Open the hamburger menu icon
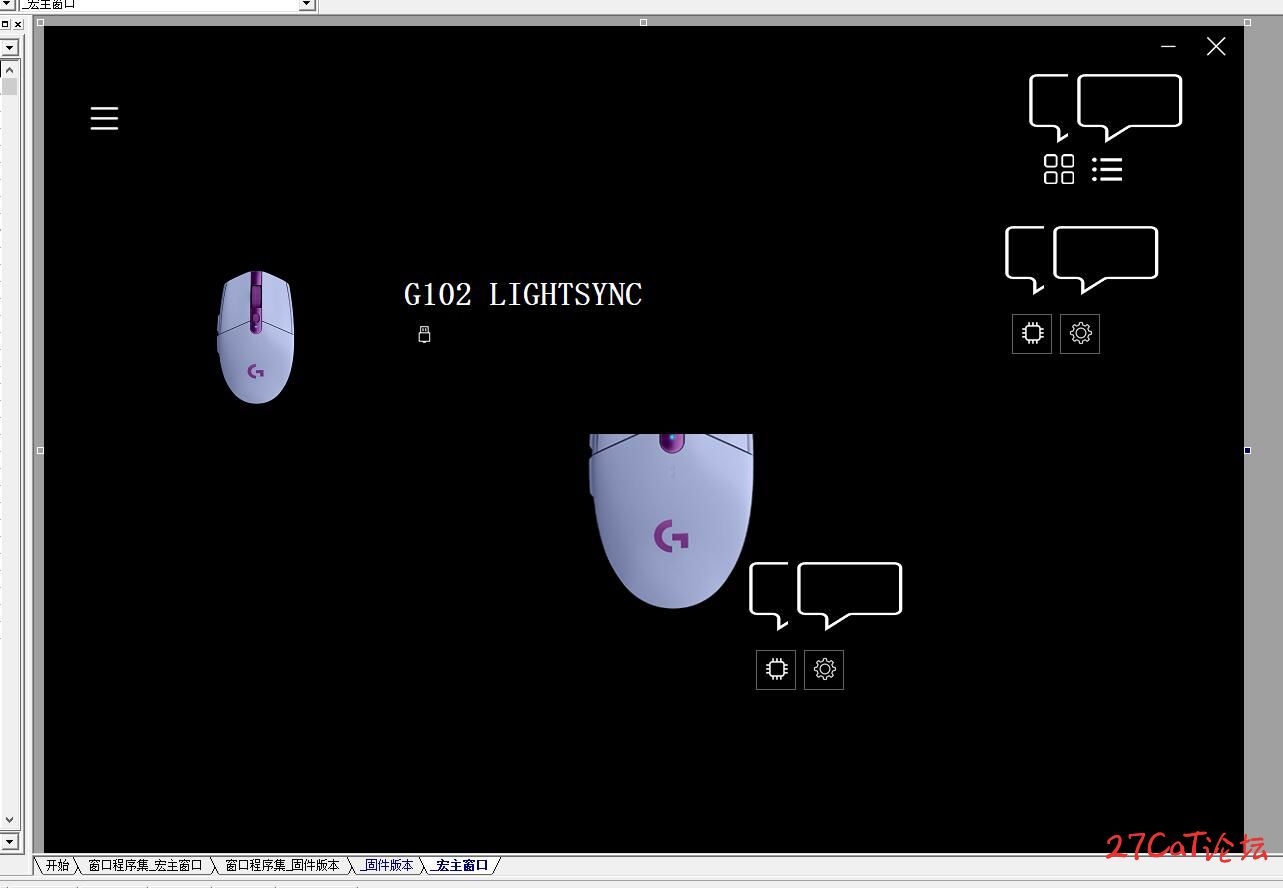This screenshot has width=1283, height=888. point(104,119)
